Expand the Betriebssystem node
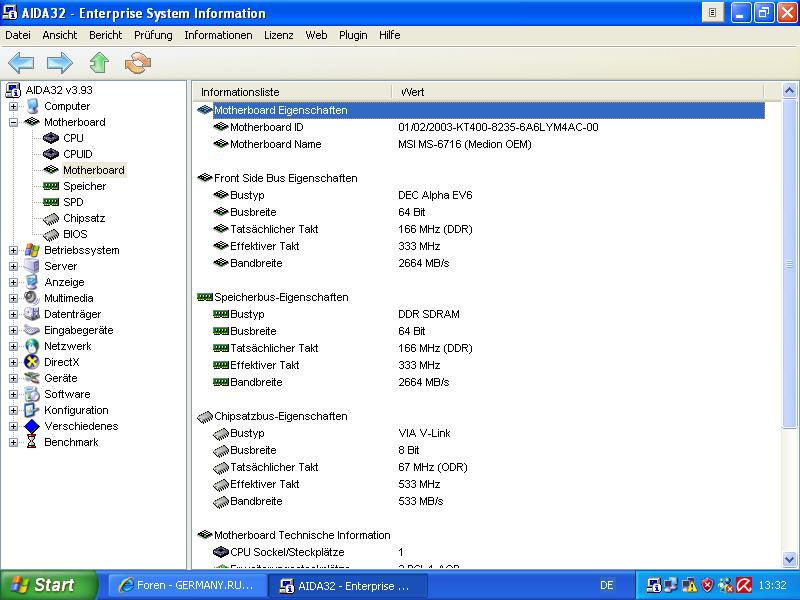Image resolution: width=800 pixels, height=600 pixels. pos(14,250)
